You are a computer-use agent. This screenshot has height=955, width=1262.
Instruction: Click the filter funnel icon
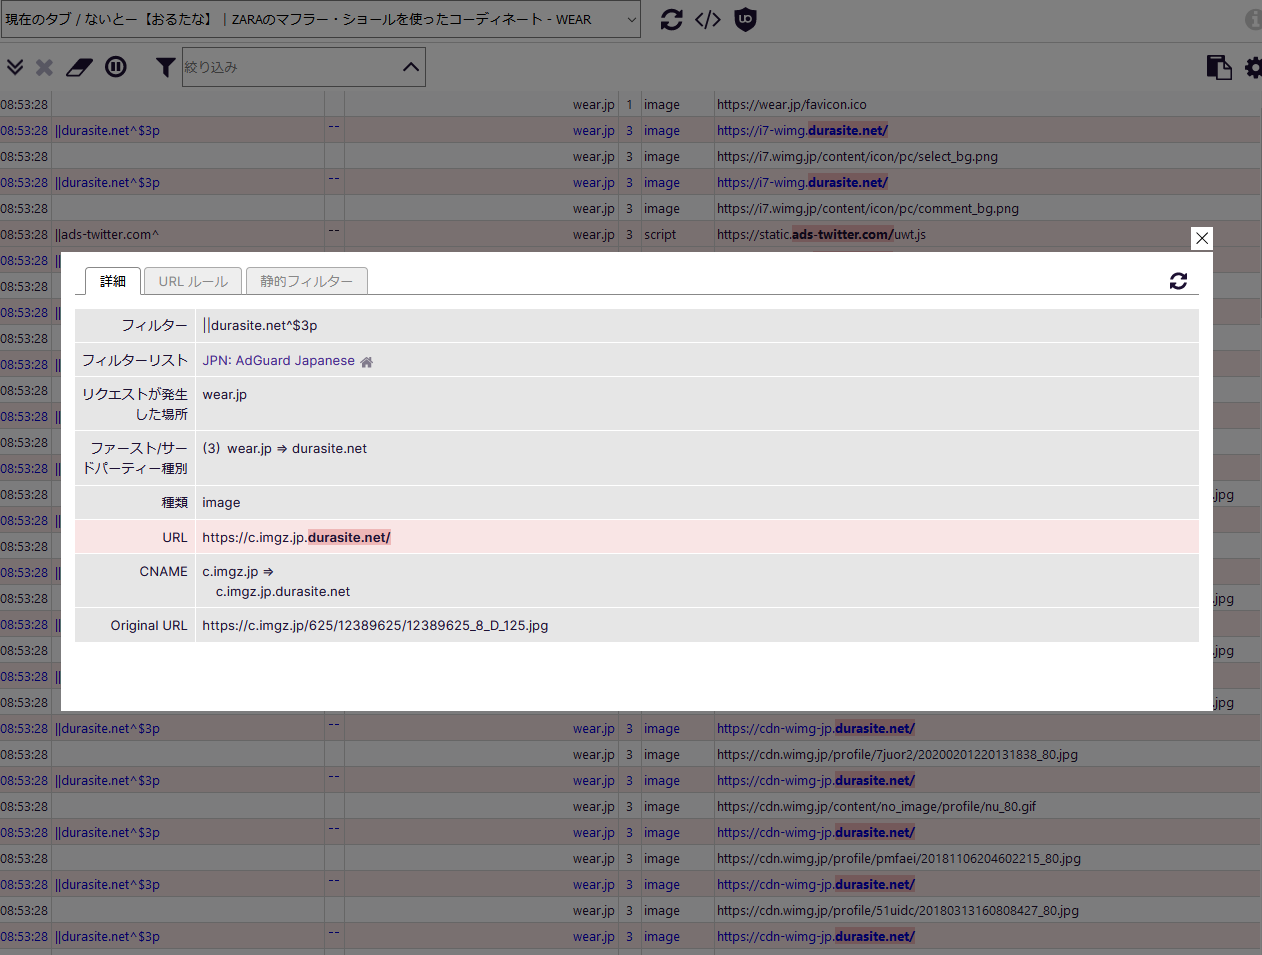pos(165,67)
